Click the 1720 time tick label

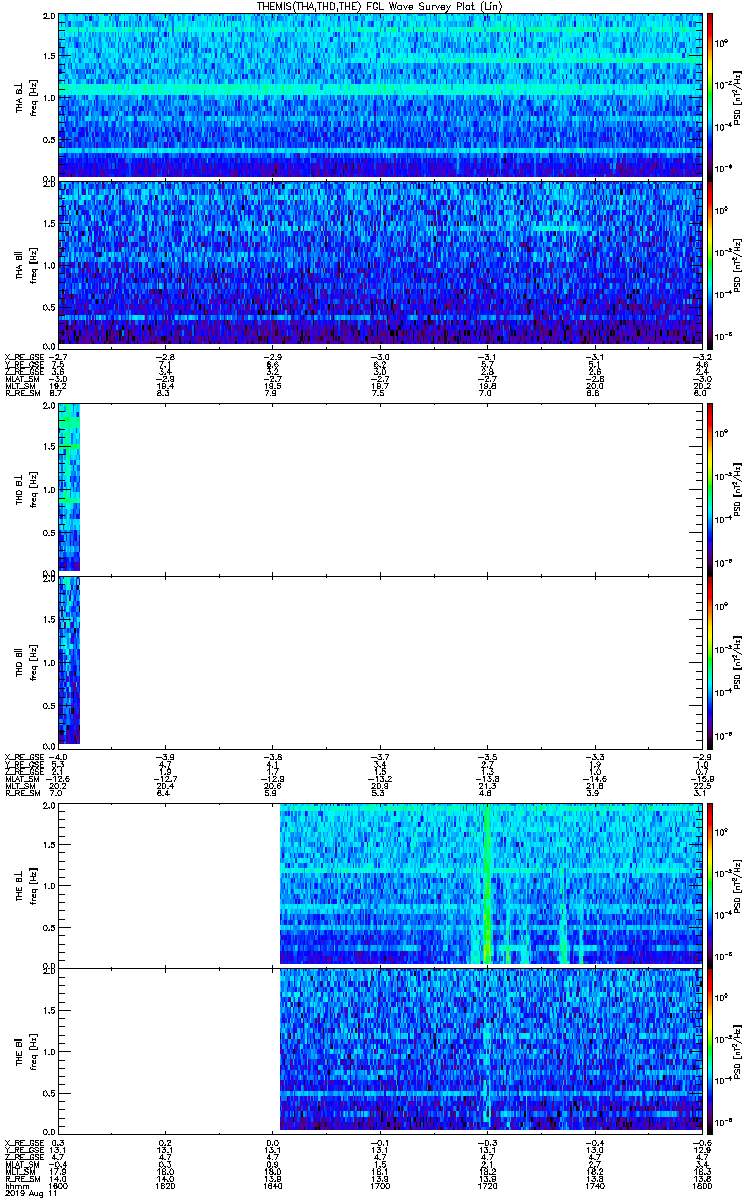click(487, 1184)
